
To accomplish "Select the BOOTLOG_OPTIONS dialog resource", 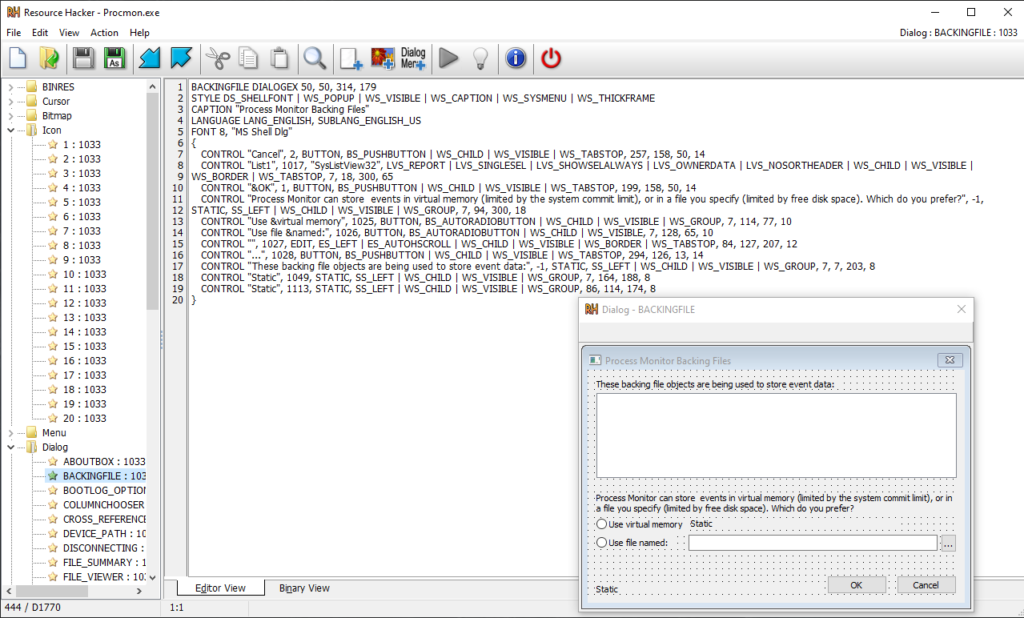I will click(104, 490).
